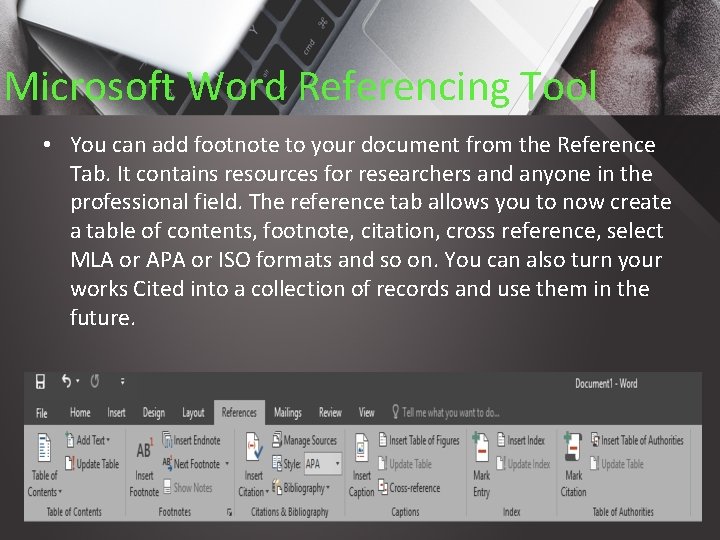Open the View tab

click(x=366, y=412)
